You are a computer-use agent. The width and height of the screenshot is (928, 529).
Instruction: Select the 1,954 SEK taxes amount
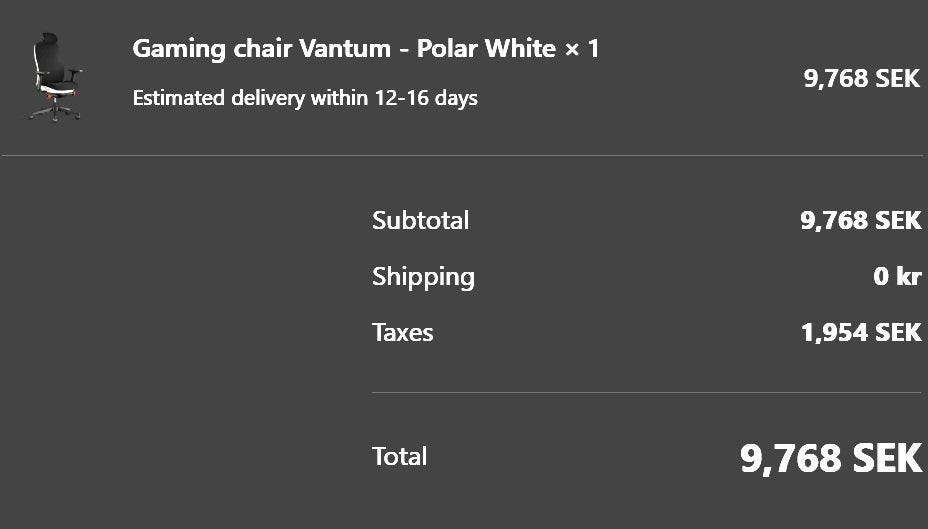[860, 332]
